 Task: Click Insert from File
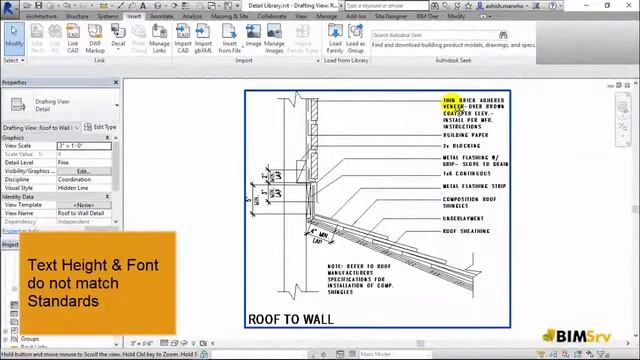pos(229,39)
